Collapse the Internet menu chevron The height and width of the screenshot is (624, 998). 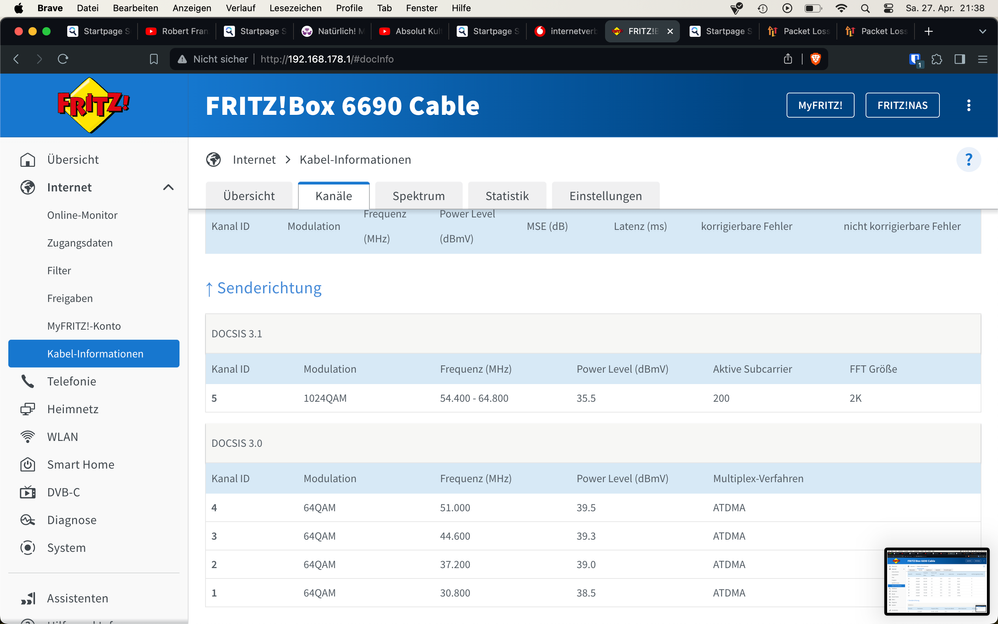pyautogui.click(x=168, y=187)
